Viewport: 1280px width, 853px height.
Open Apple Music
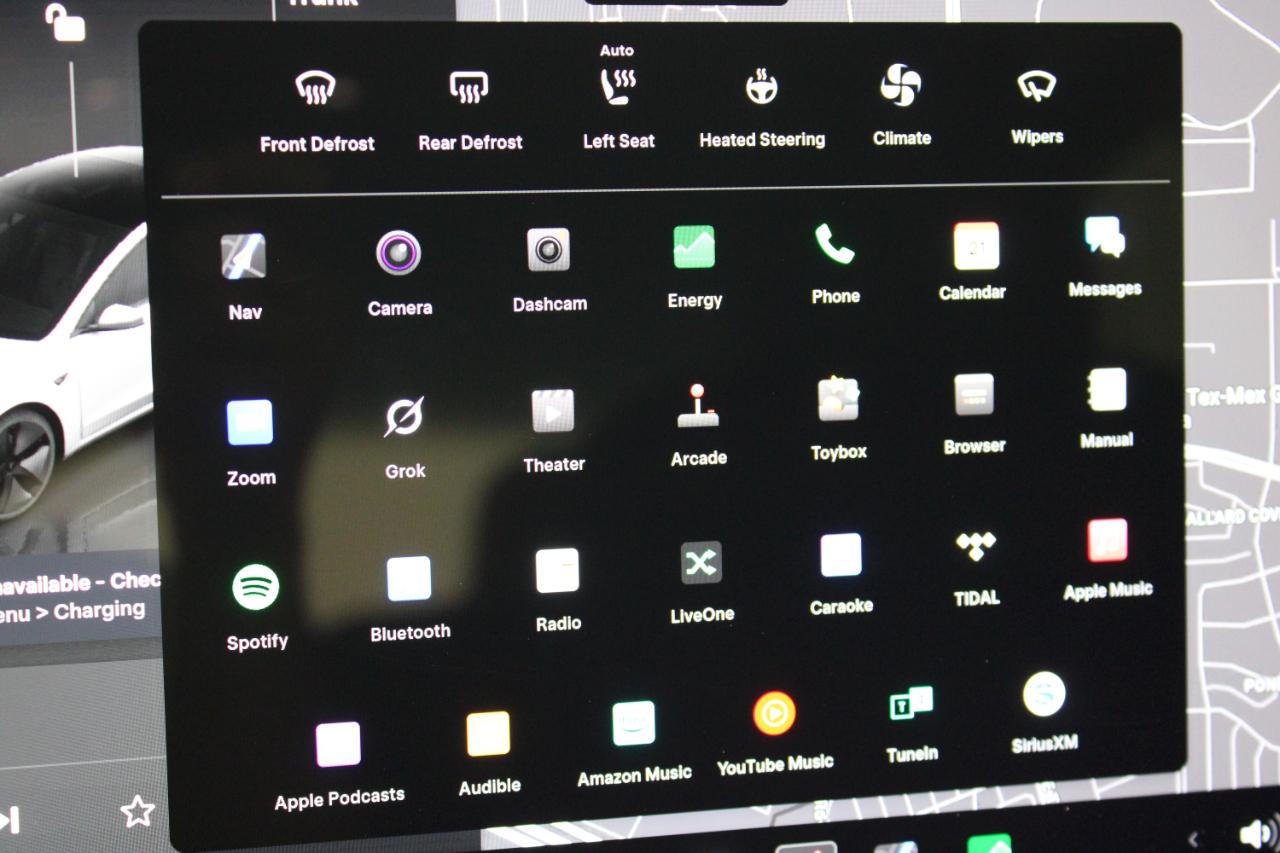coord(1107,540)
